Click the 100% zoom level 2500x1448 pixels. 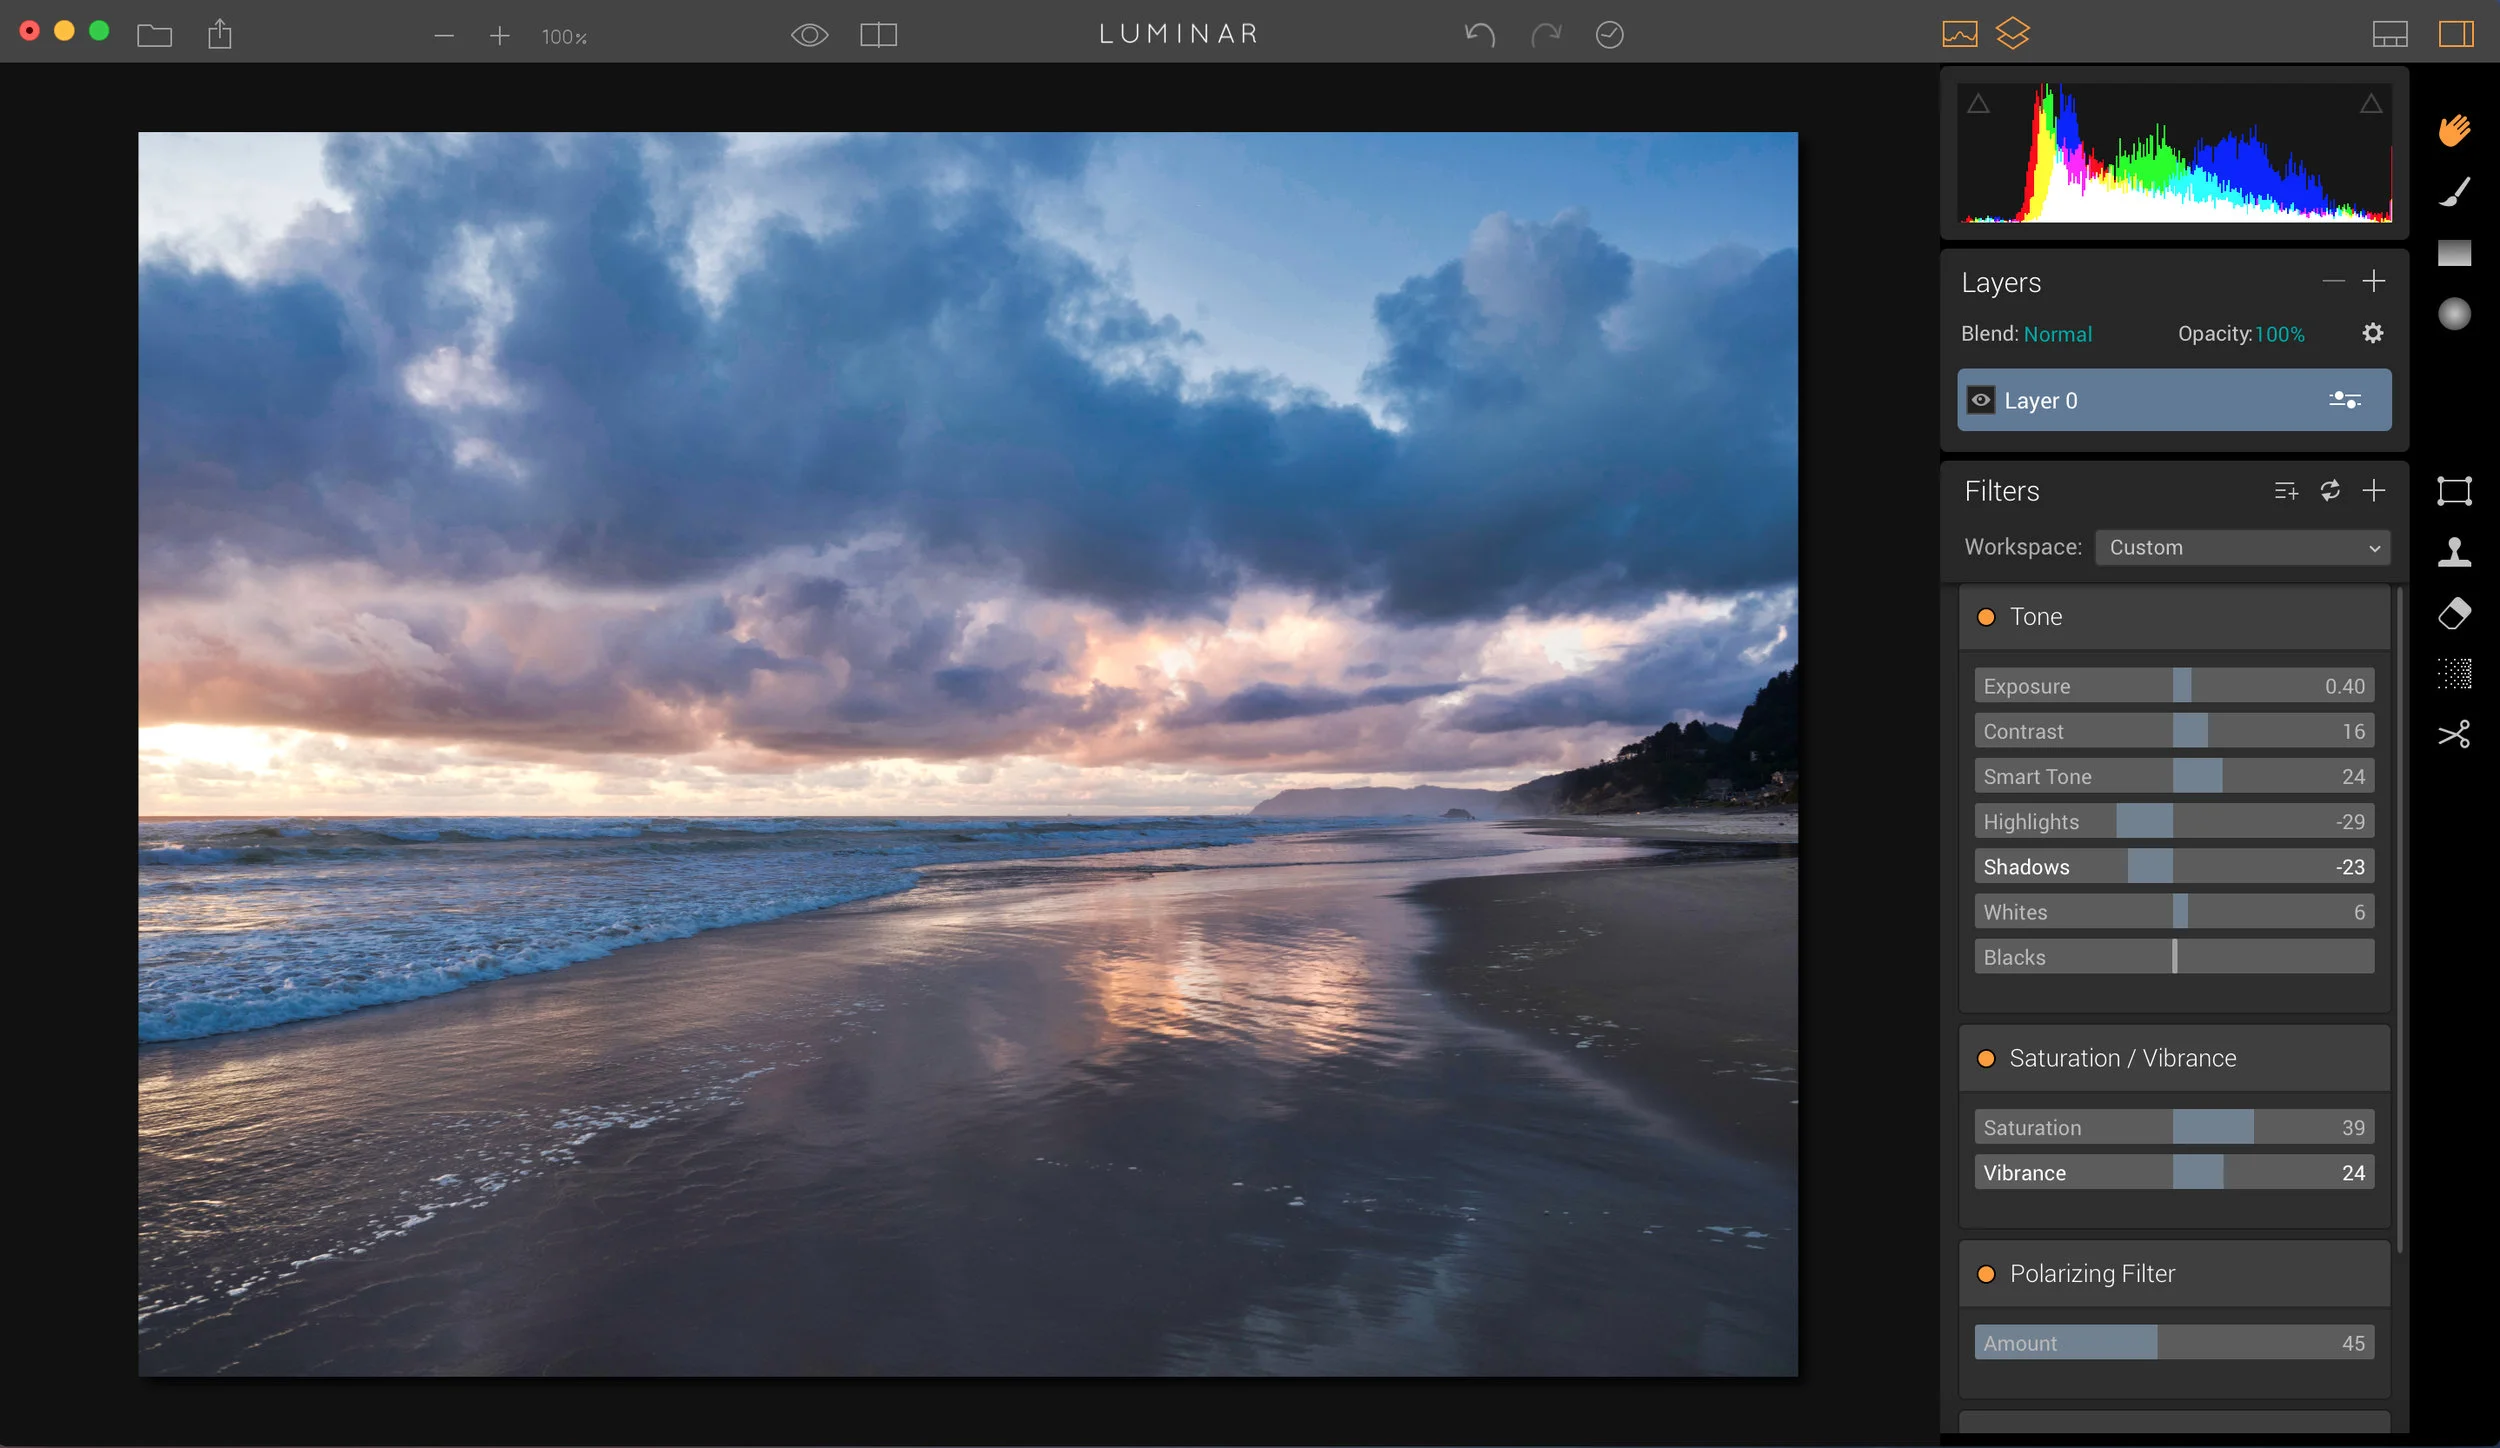tap(564, 37)
